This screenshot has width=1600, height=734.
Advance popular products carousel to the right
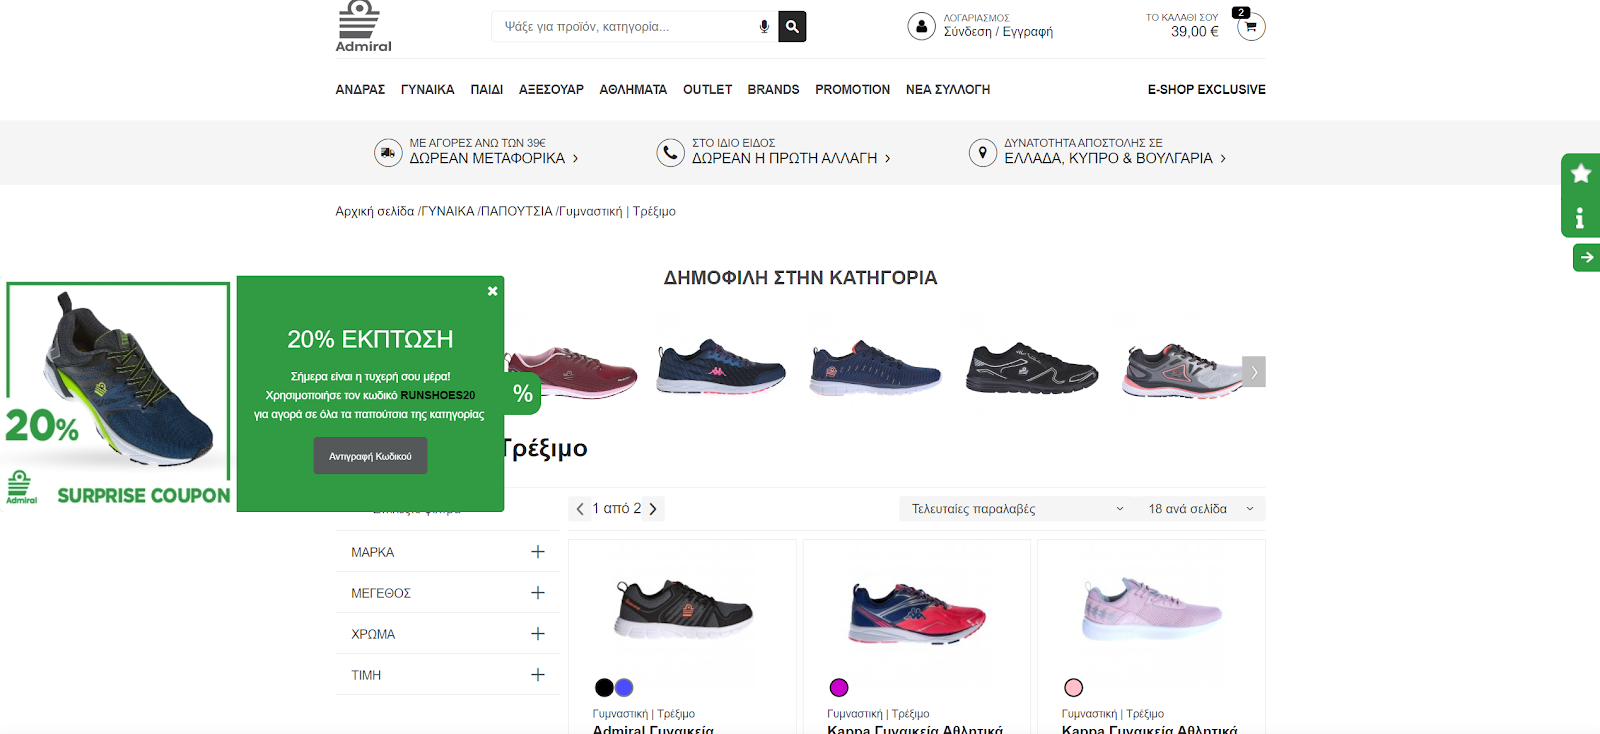click(1254, 372)
